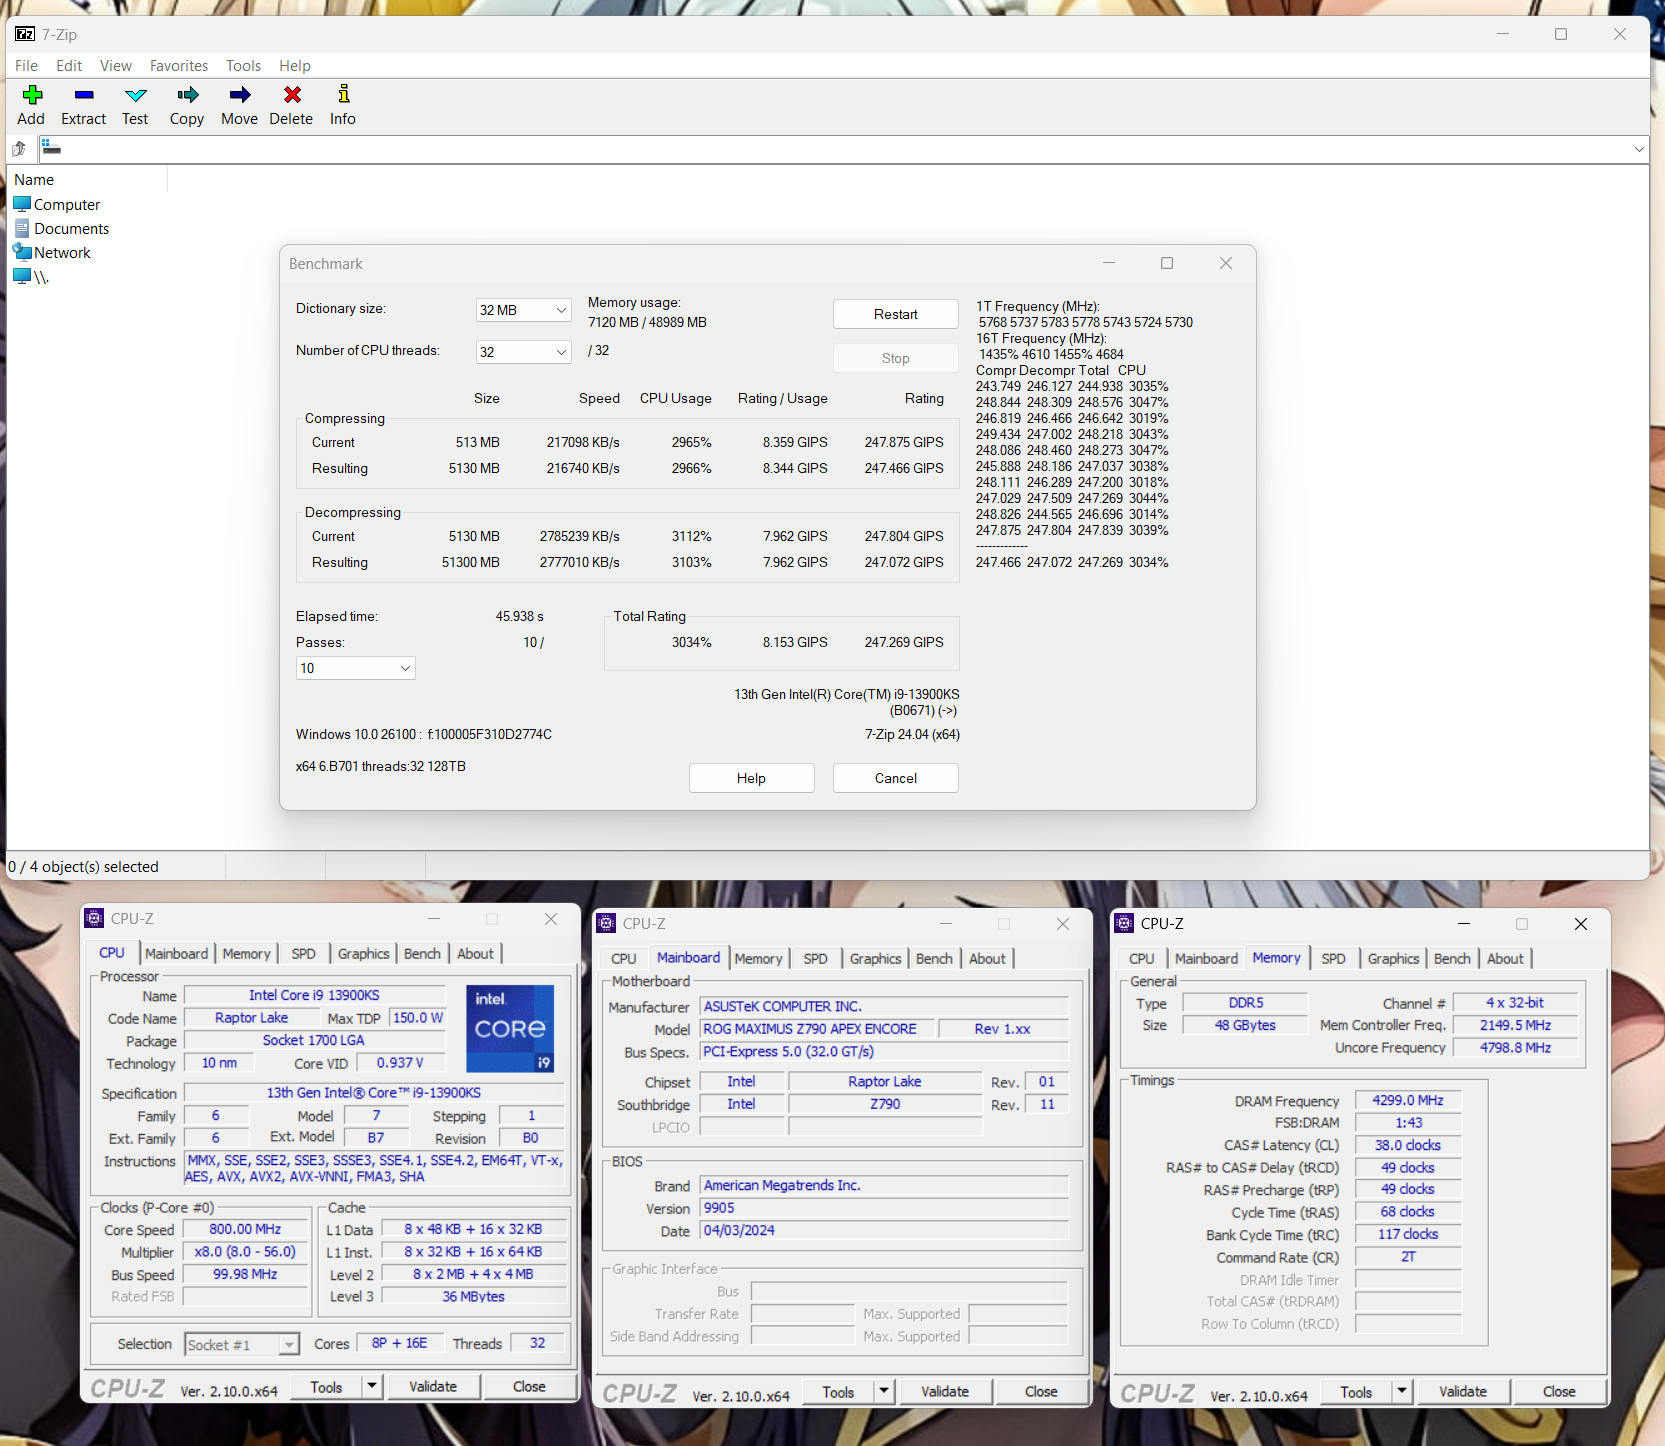
Task: Maximize the Benchmark dialog window
Action: click(1167, 263)
